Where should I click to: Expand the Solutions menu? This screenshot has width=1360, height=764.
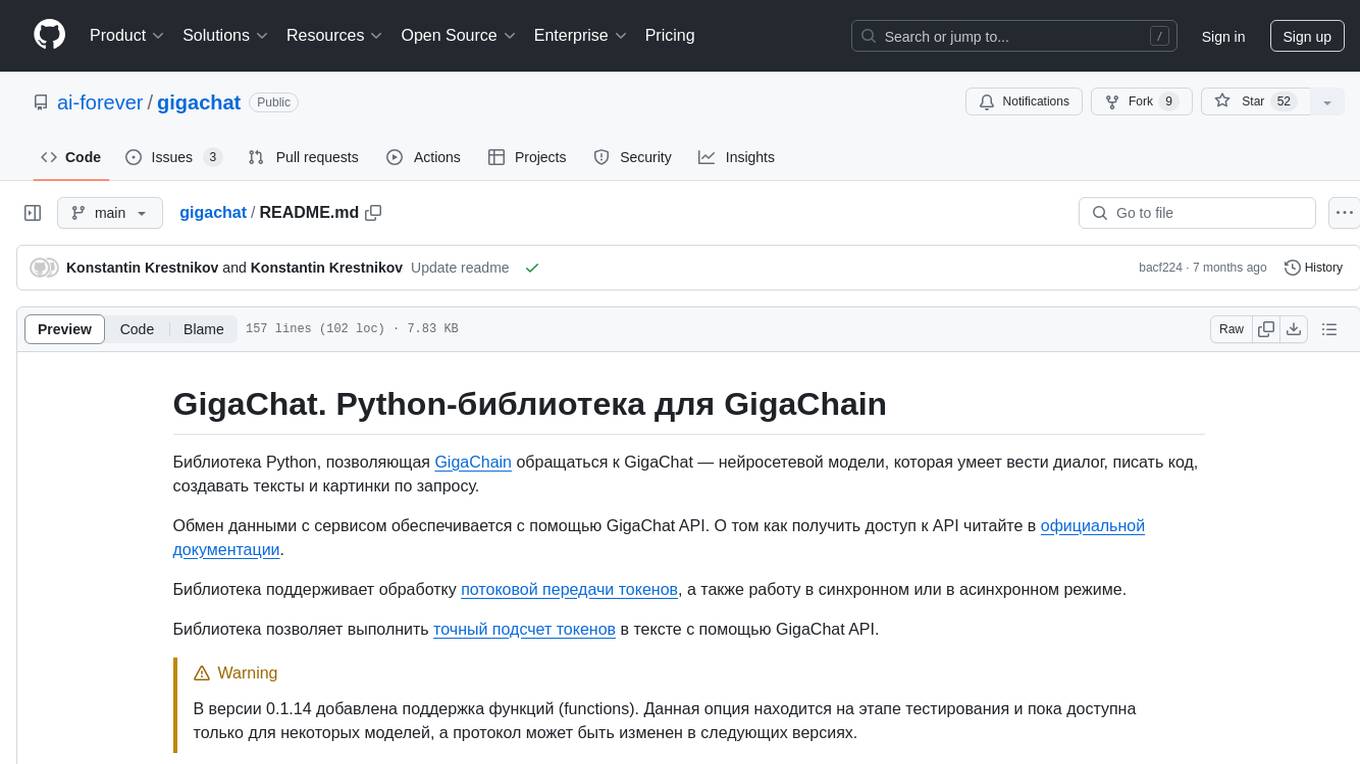click(x=225, y=35)
